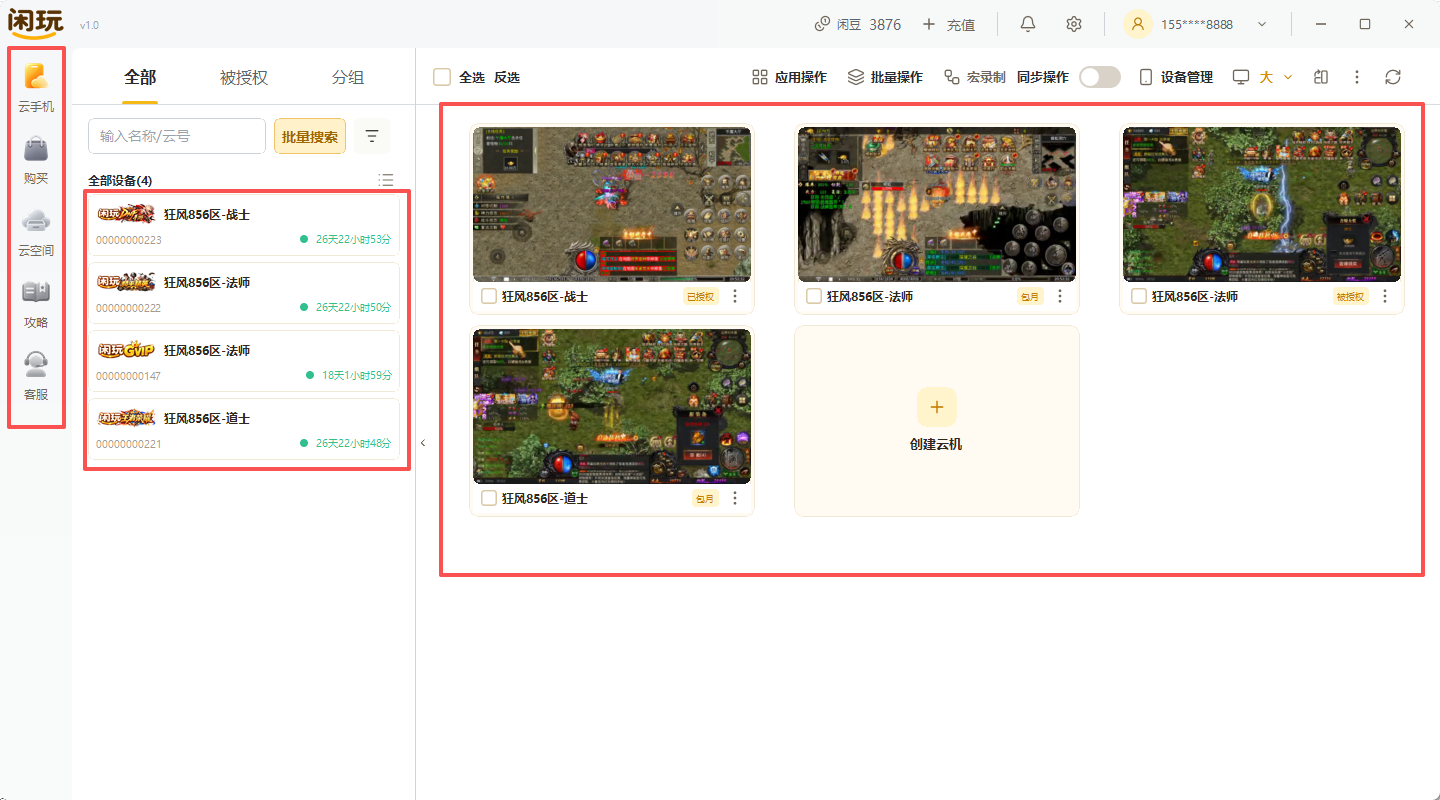
Task: Refresh the device grid
Action: pos(1393,77)
